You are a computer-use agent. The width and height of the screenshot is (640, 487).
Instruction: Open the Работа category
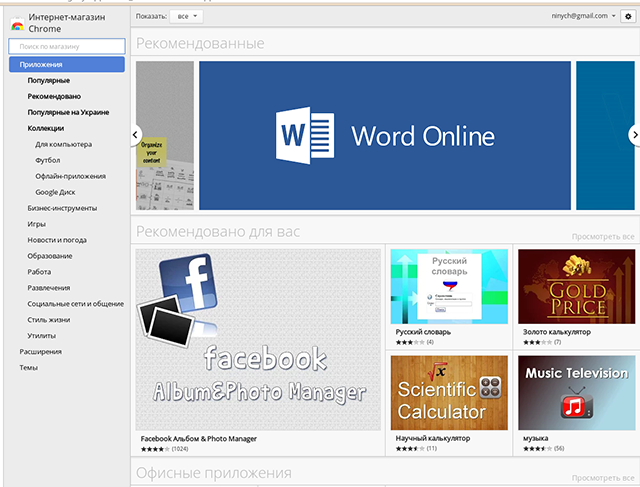point(39,272)
